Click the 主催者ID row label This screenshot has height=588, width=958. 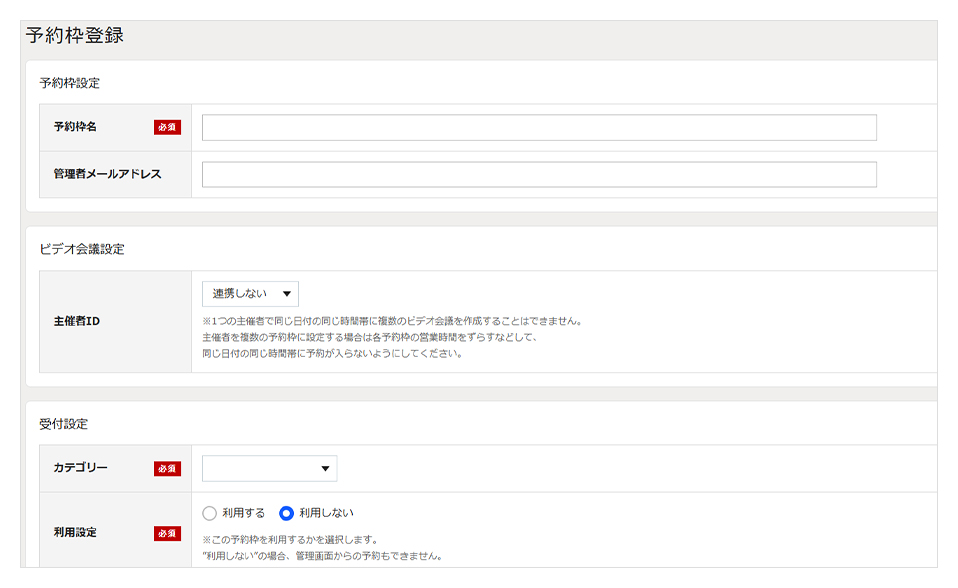77,321
